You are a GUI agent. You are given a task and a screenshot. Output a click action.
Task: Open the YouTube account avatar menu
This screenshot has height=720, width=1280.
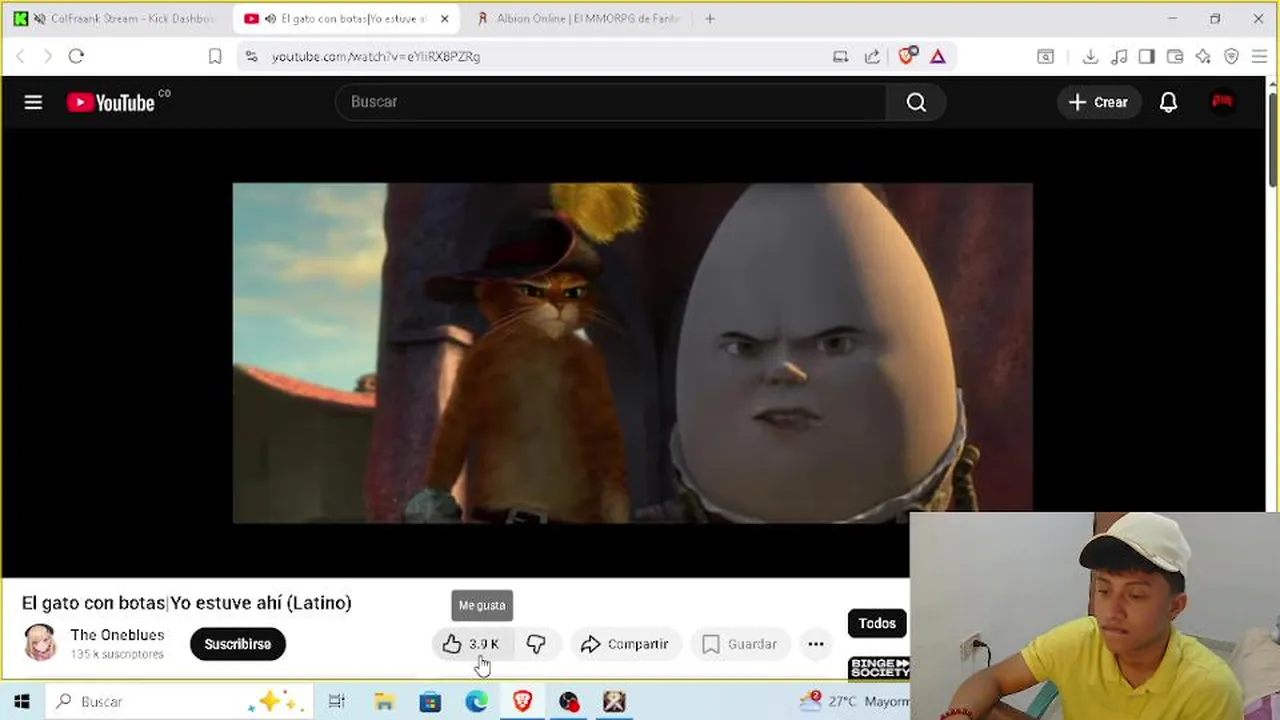click(1222, 102)
